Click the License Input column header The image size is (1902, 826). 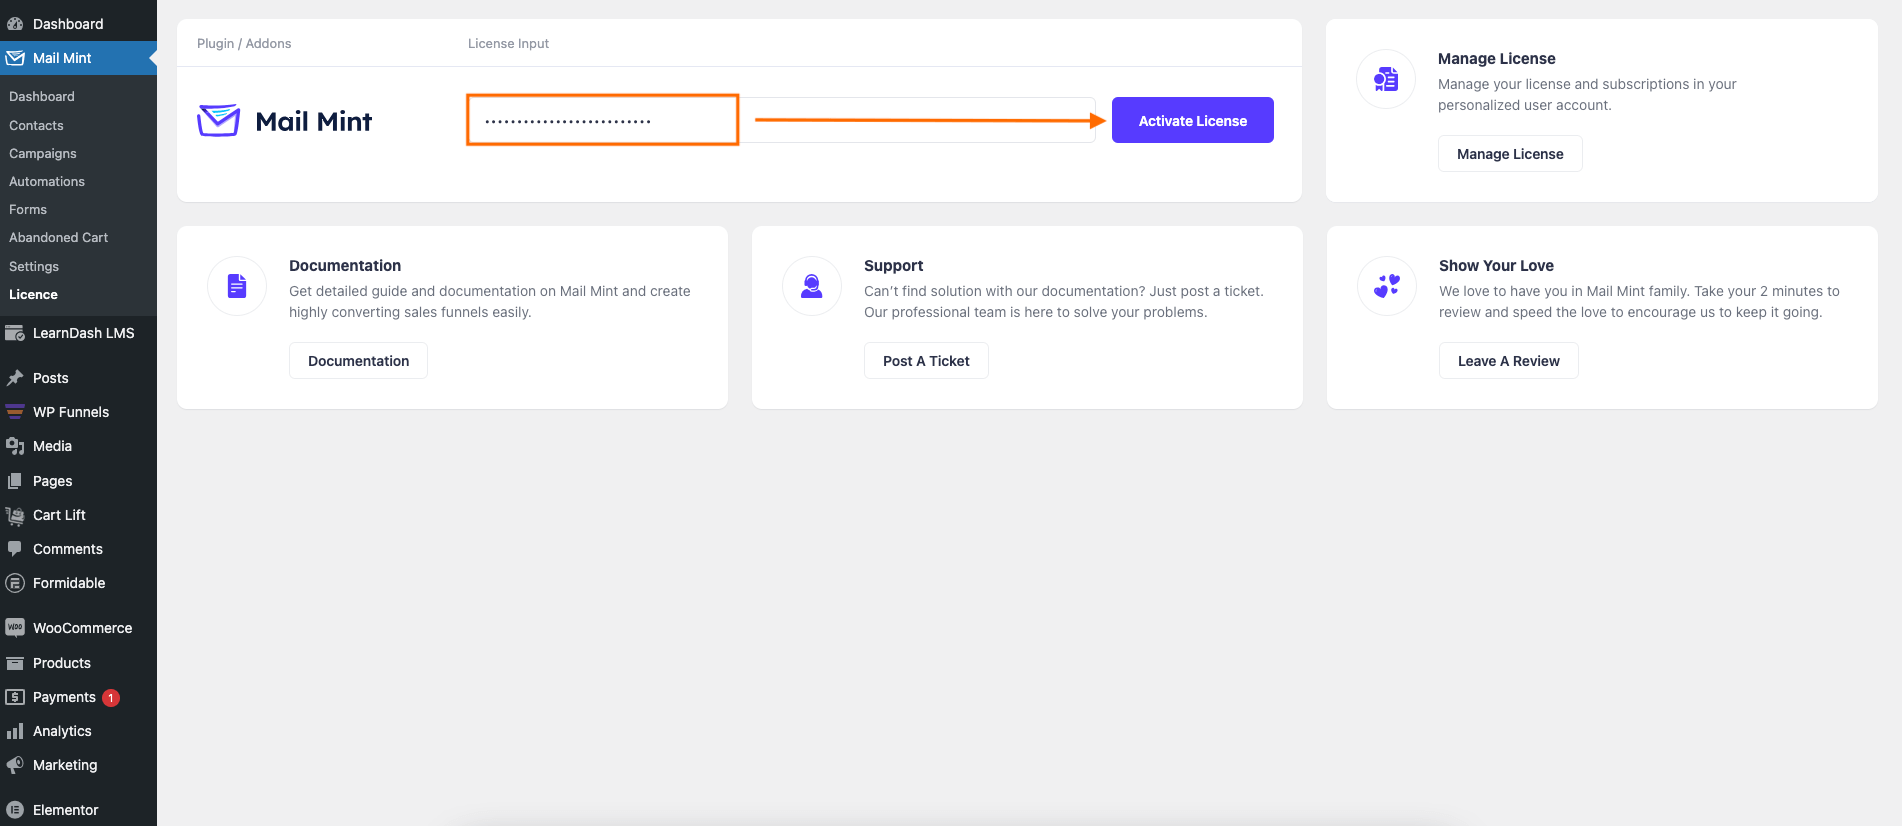click(x=508, y=43)
